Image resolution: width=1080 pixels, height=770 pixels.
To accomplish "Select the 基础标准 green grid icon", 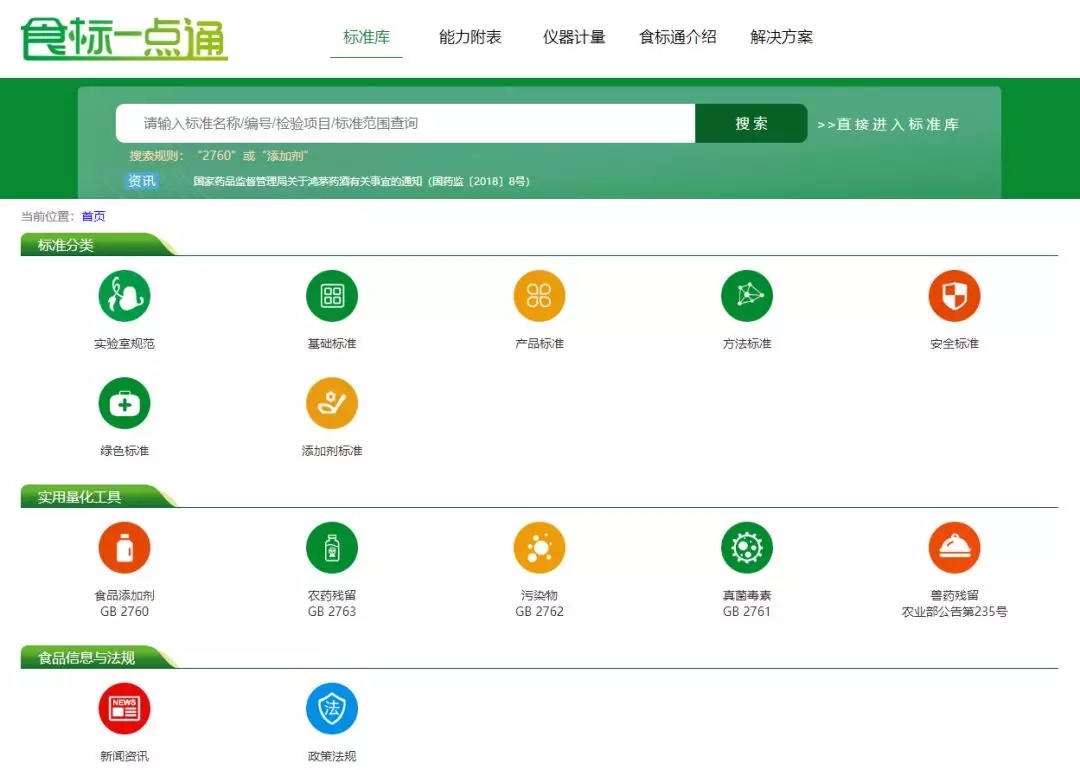I will click(332, 296).
